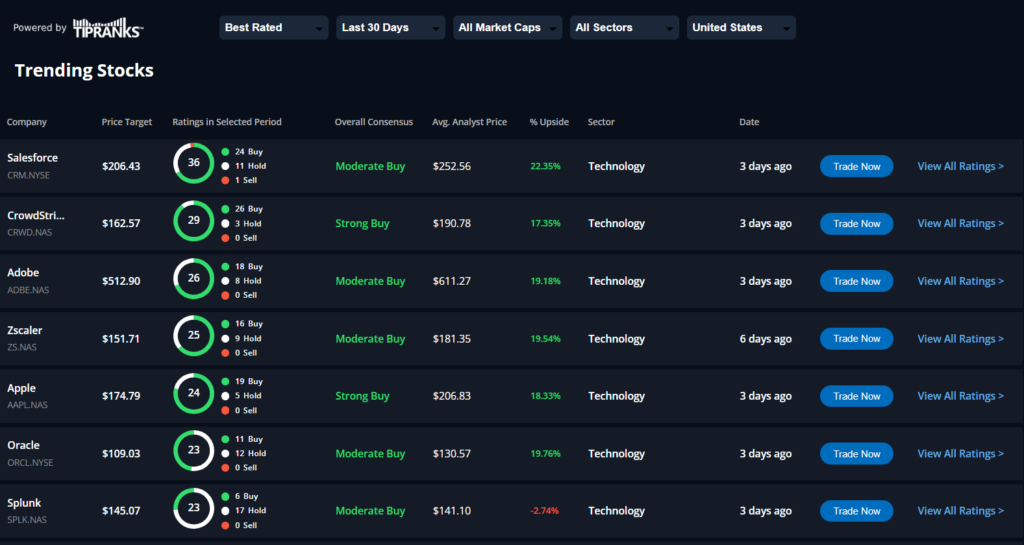Click Zscaler's 25 ratings donut chart
The image size is (1024, 545).
tap(194, 335)
